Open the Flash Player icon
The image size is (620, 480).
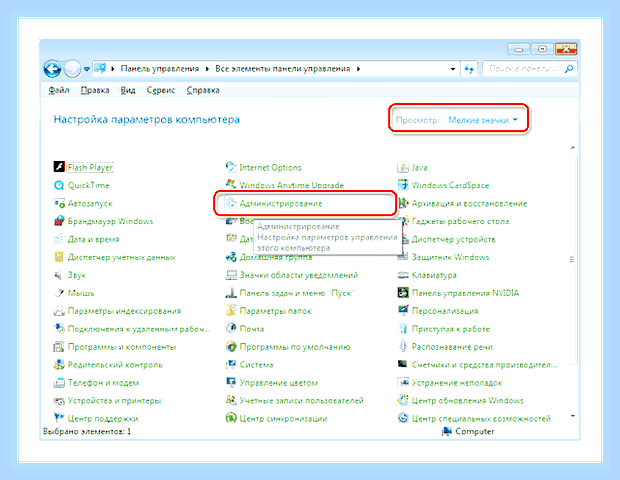click(59, 167)
